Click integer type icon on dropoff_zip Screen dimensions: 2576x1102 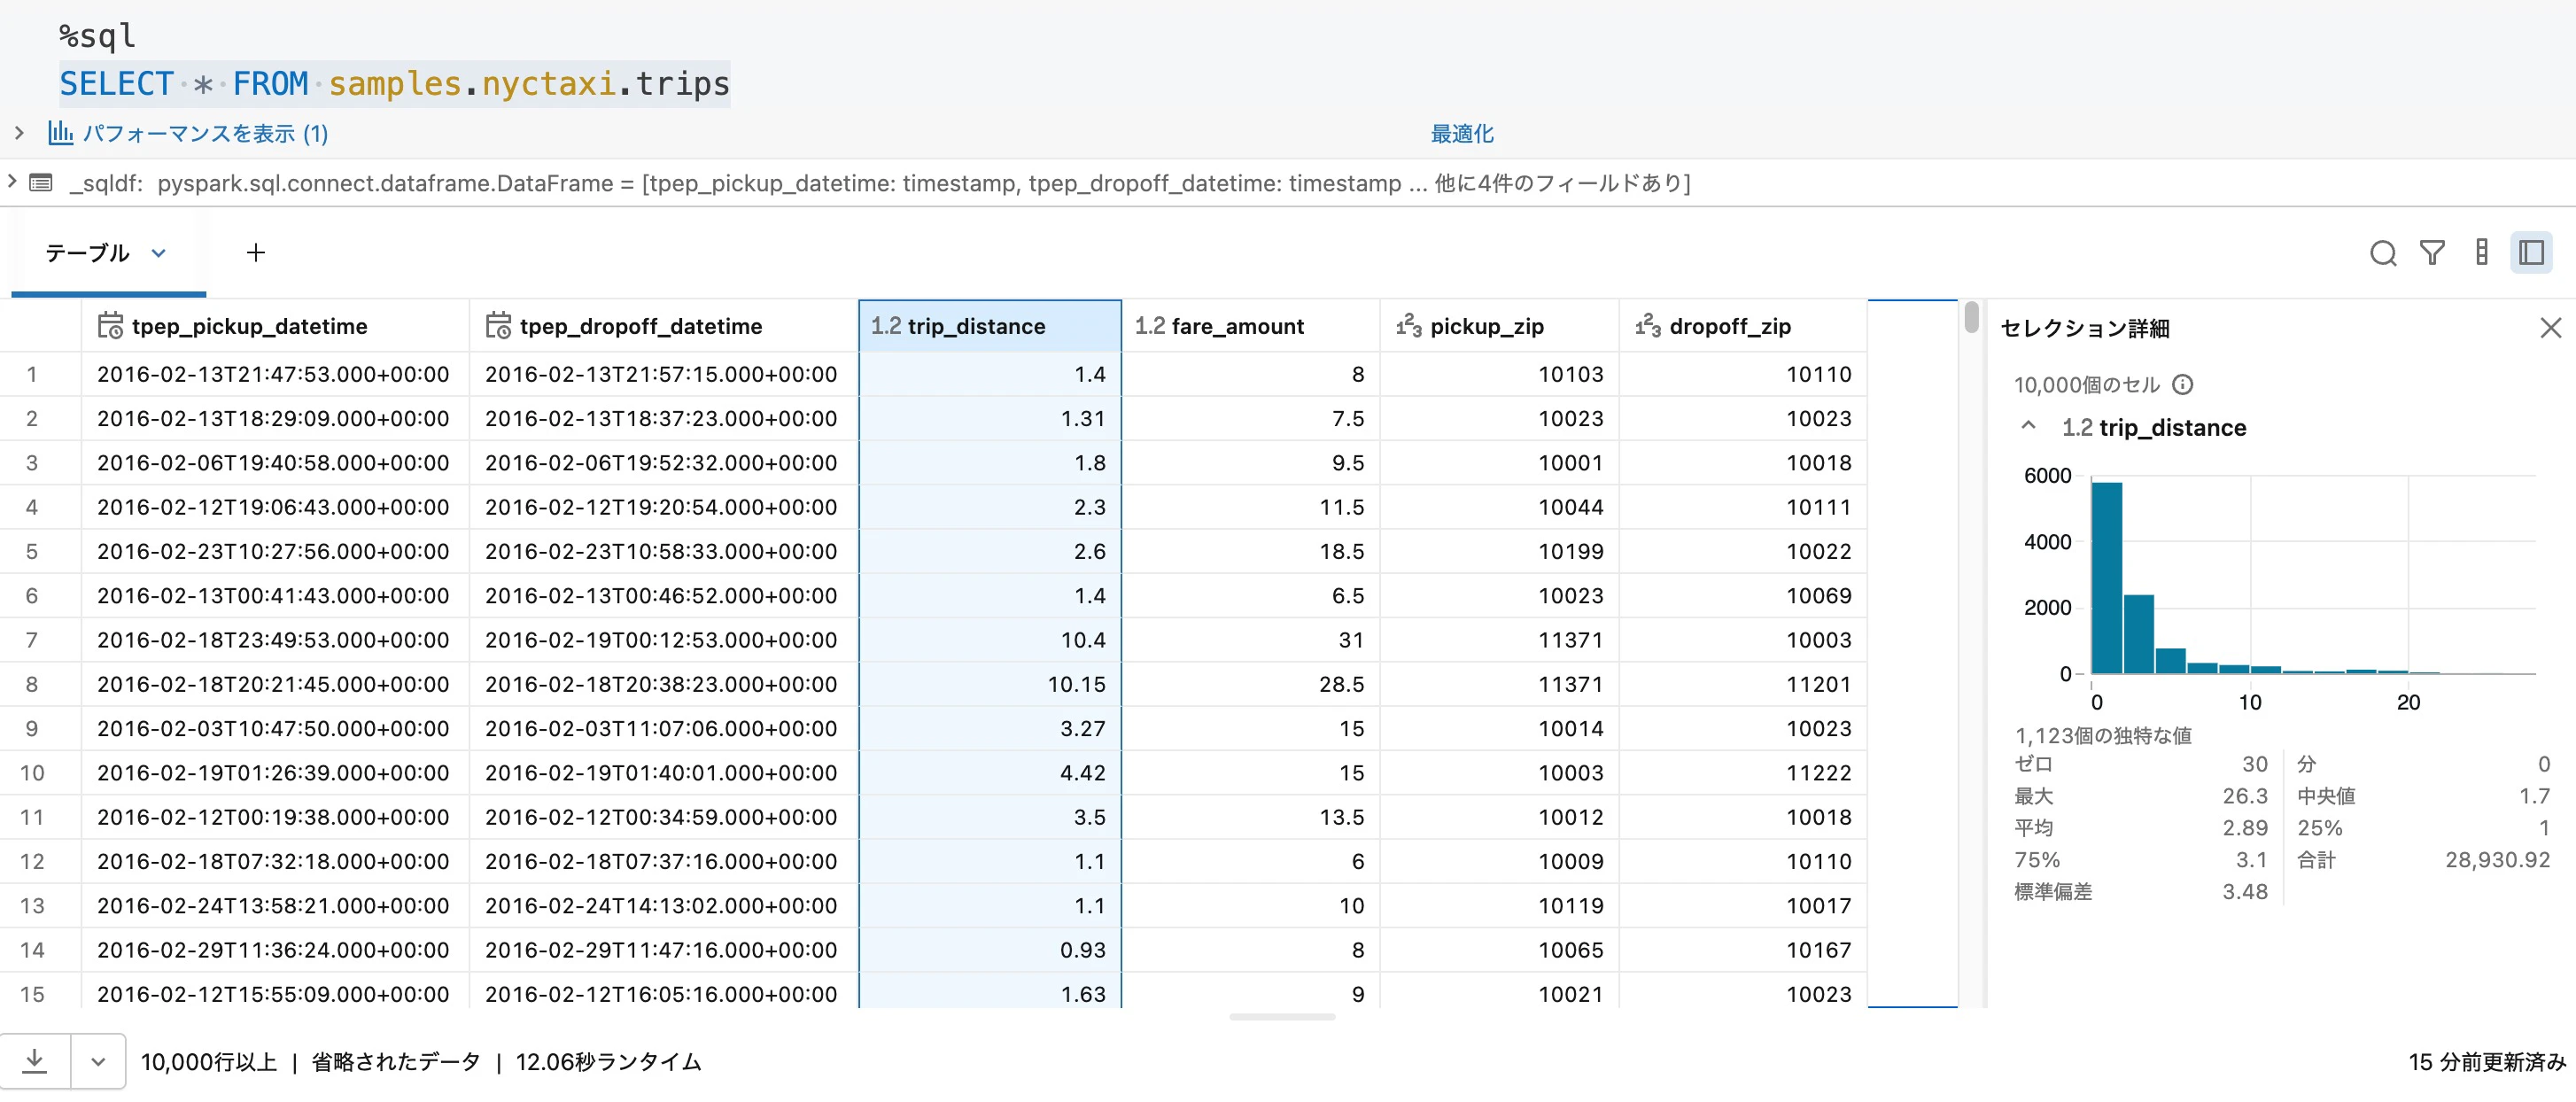1648,326
